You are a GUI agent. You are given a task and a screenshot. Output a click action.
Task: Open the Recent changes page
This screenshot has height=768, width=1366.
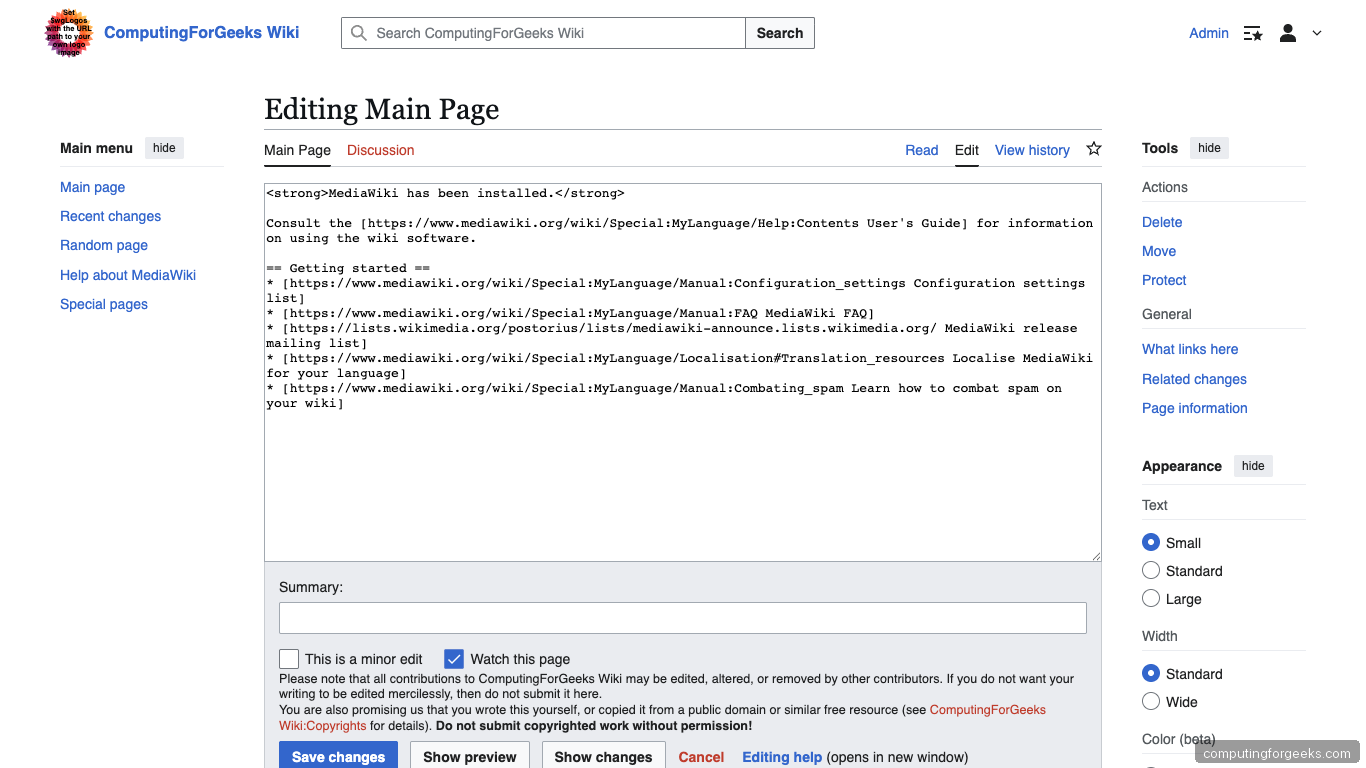pyautogui.click(x=110, y=216)
